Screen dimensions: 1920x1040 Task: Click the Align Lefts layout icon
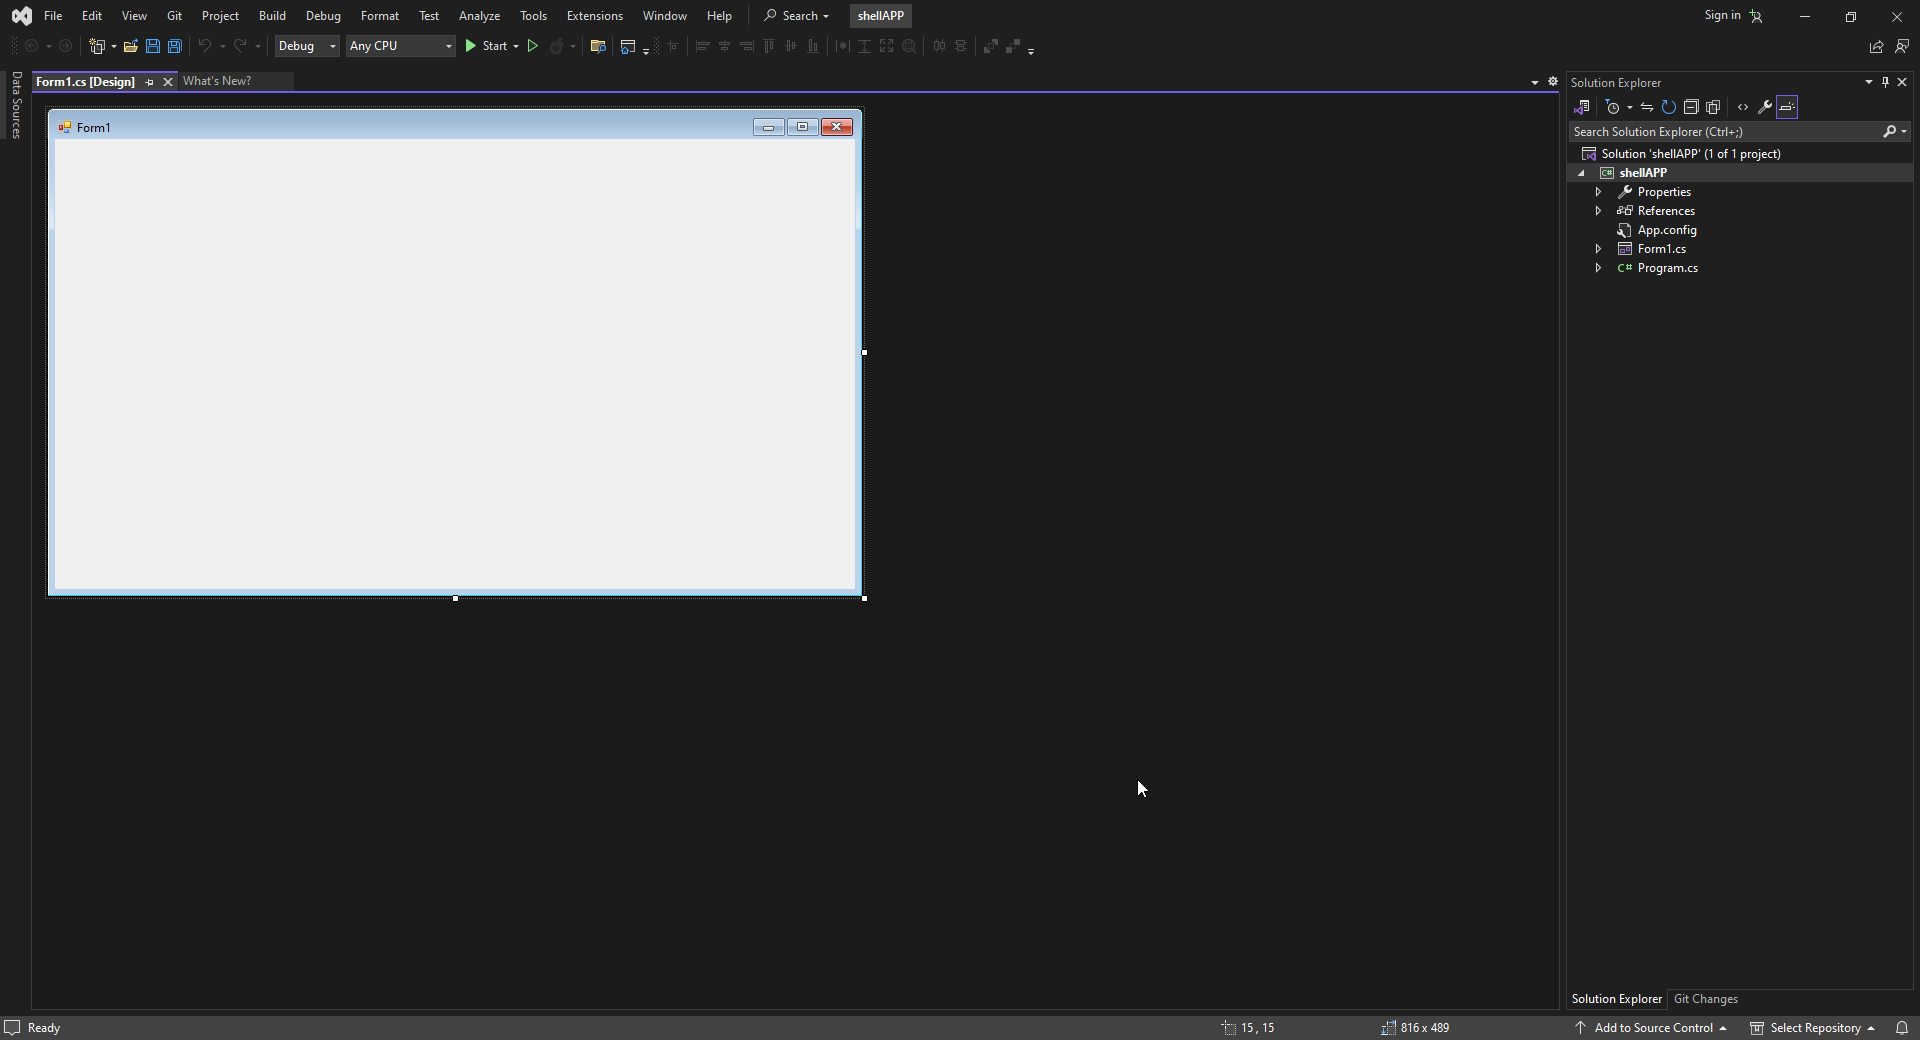pos(703,46)
